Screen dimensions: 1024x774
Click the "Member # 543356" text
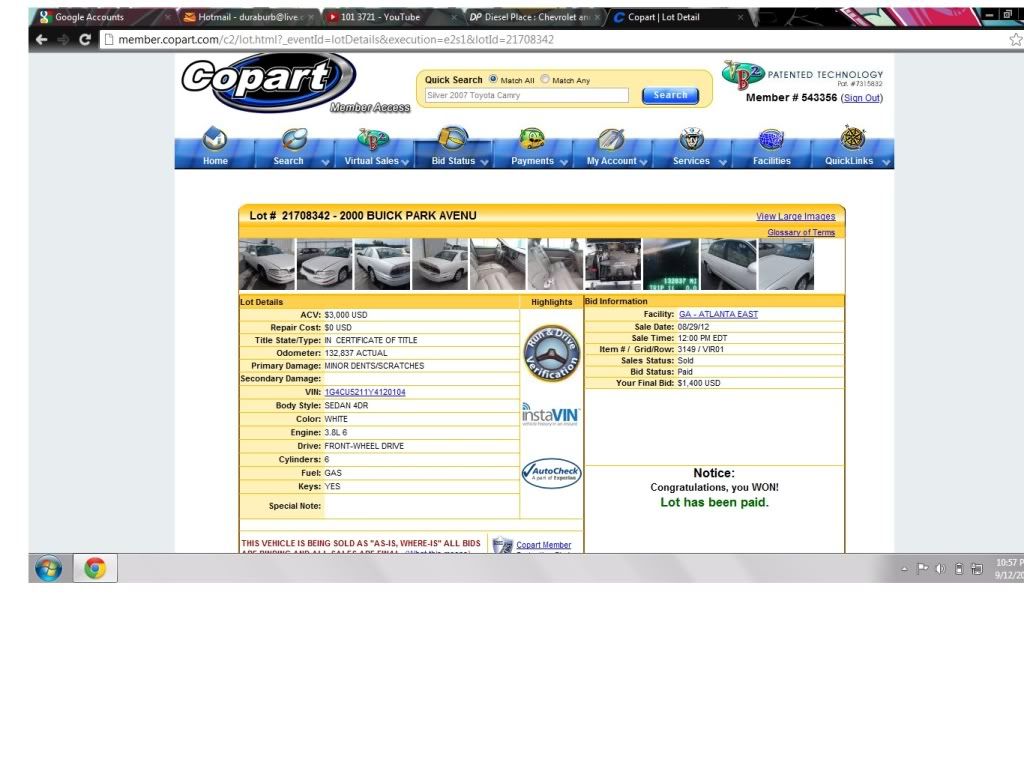click(x=792, y=97)
